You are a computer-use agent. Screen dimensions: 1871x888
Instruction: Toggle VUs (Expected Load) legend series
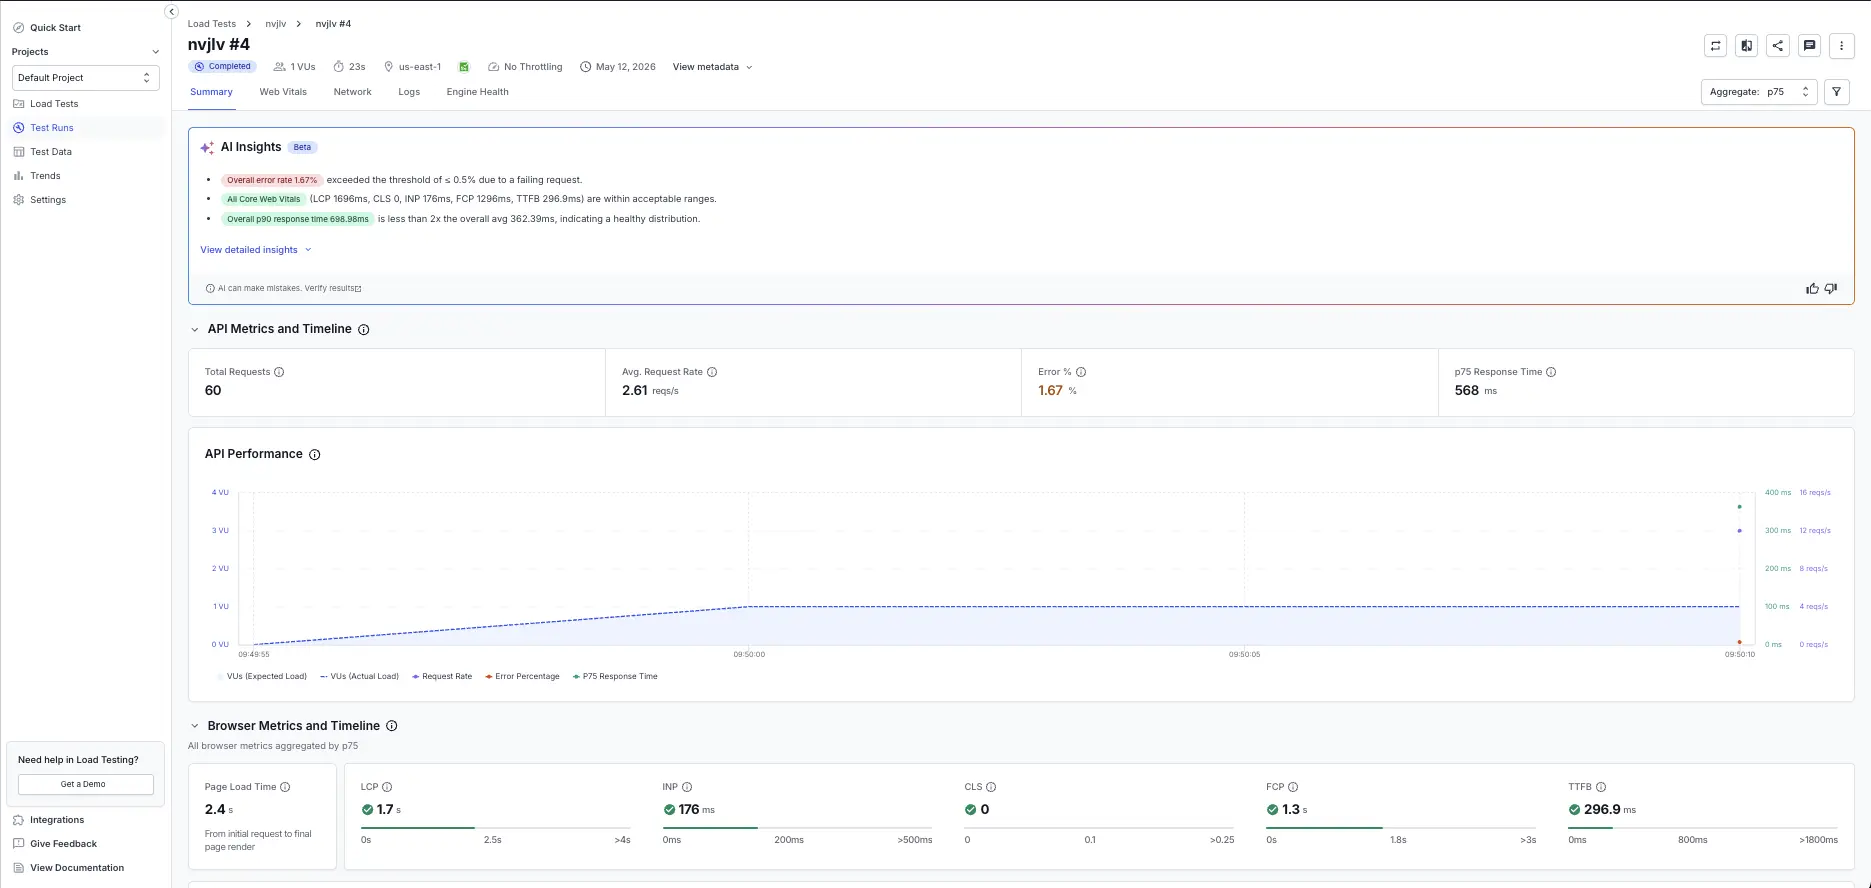(262, 677)
